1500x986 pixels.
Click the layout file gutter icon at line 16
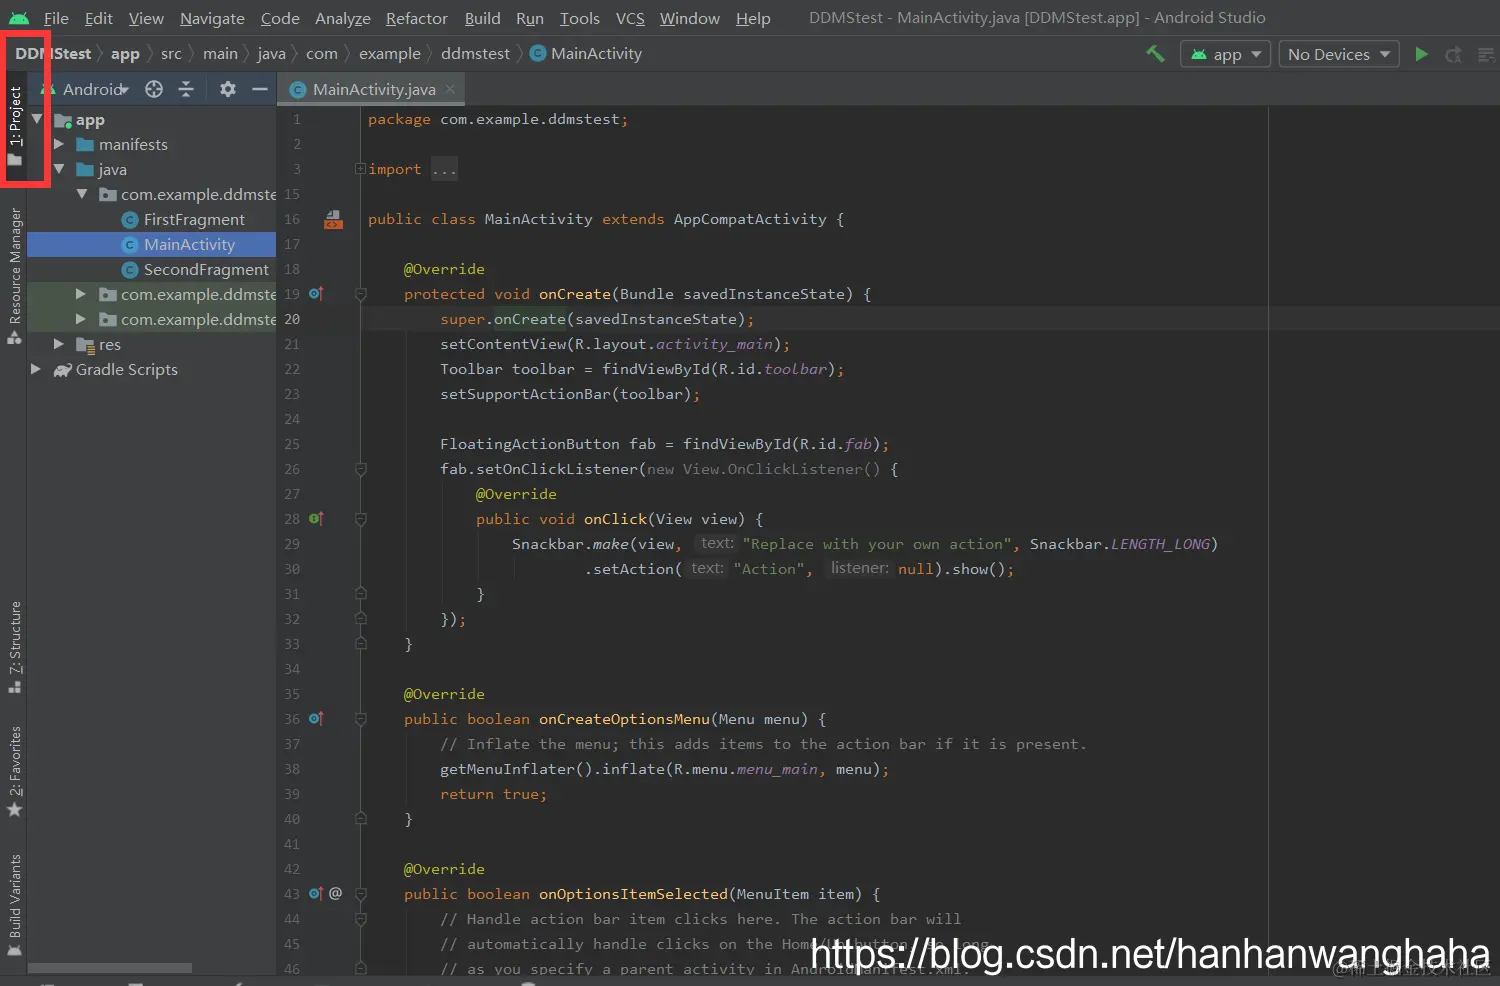tap(333, 219)
